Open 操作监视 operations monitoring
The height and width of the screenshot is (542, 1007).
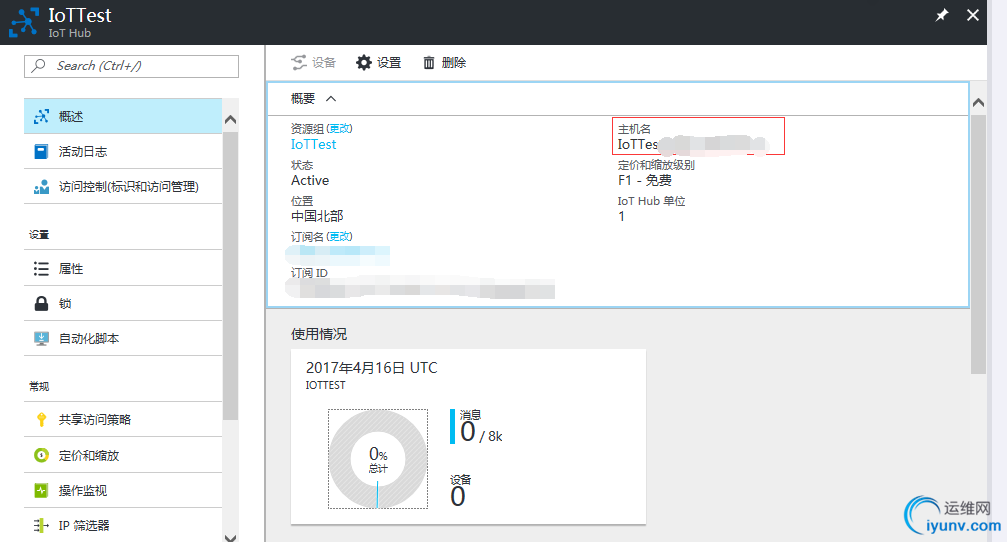pyautogui.click(x=123, y=491)
